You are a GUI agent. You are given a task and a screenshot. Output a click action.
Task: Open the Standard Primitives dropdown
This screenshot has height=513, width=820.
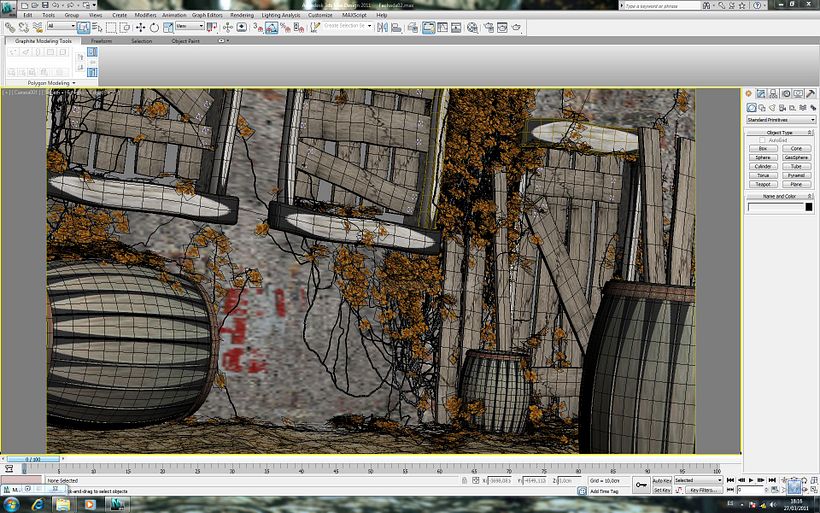coord(781,119)
